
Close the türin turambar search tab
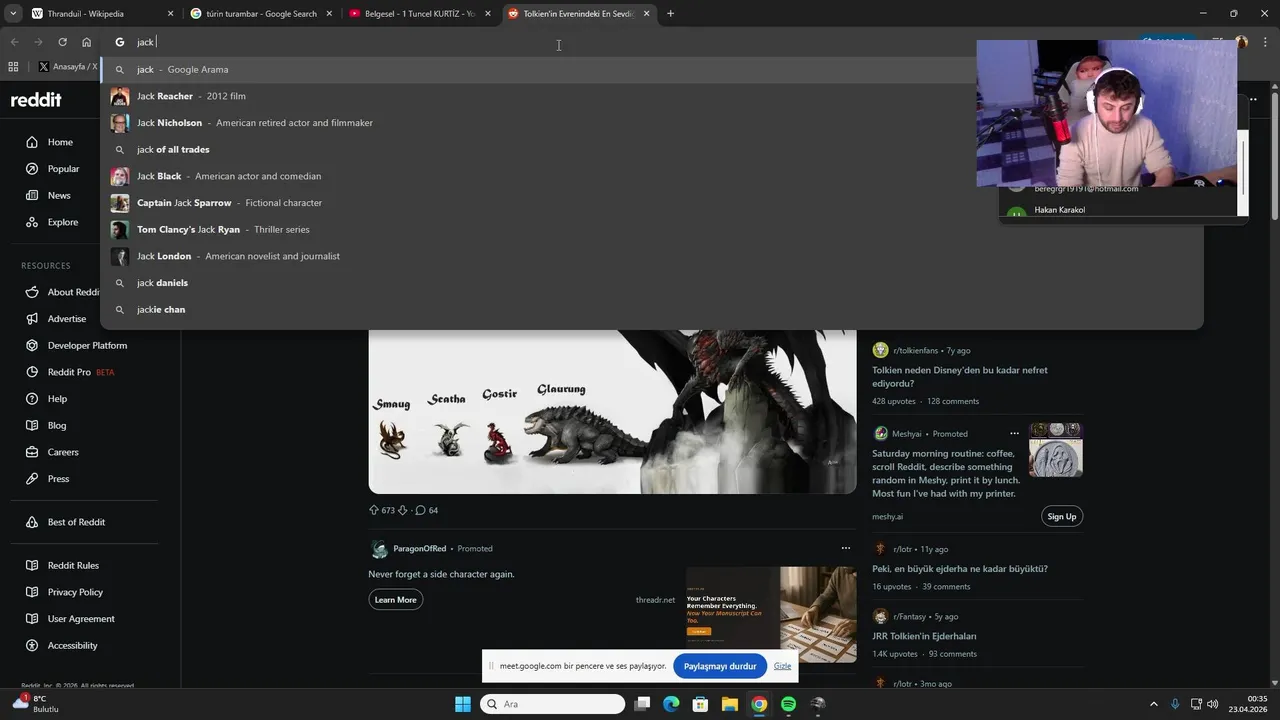[x=329, y=14]
